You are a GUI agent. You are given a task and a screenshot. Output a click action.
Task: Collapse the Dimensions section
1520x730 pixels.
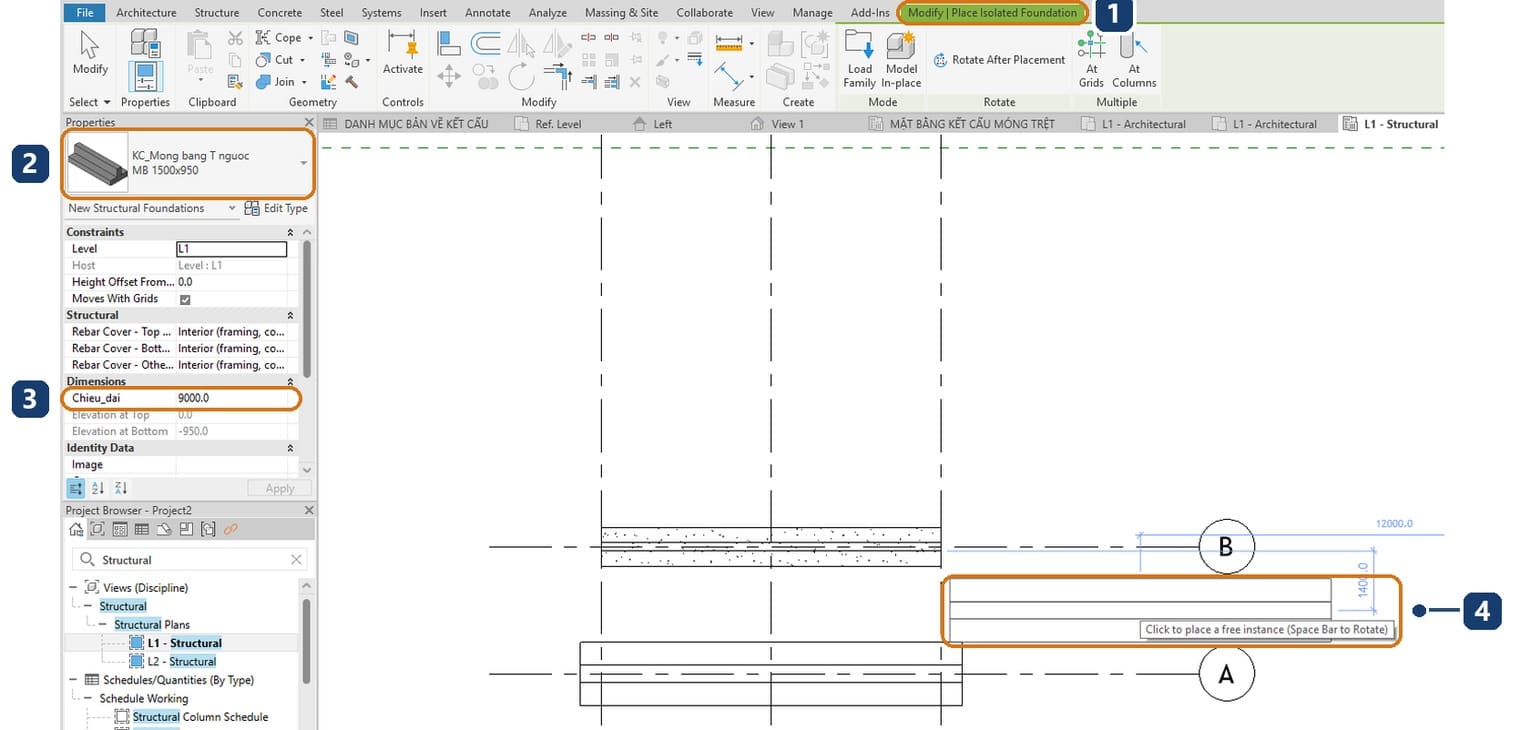pyautogui.click(x=291, y=381)
